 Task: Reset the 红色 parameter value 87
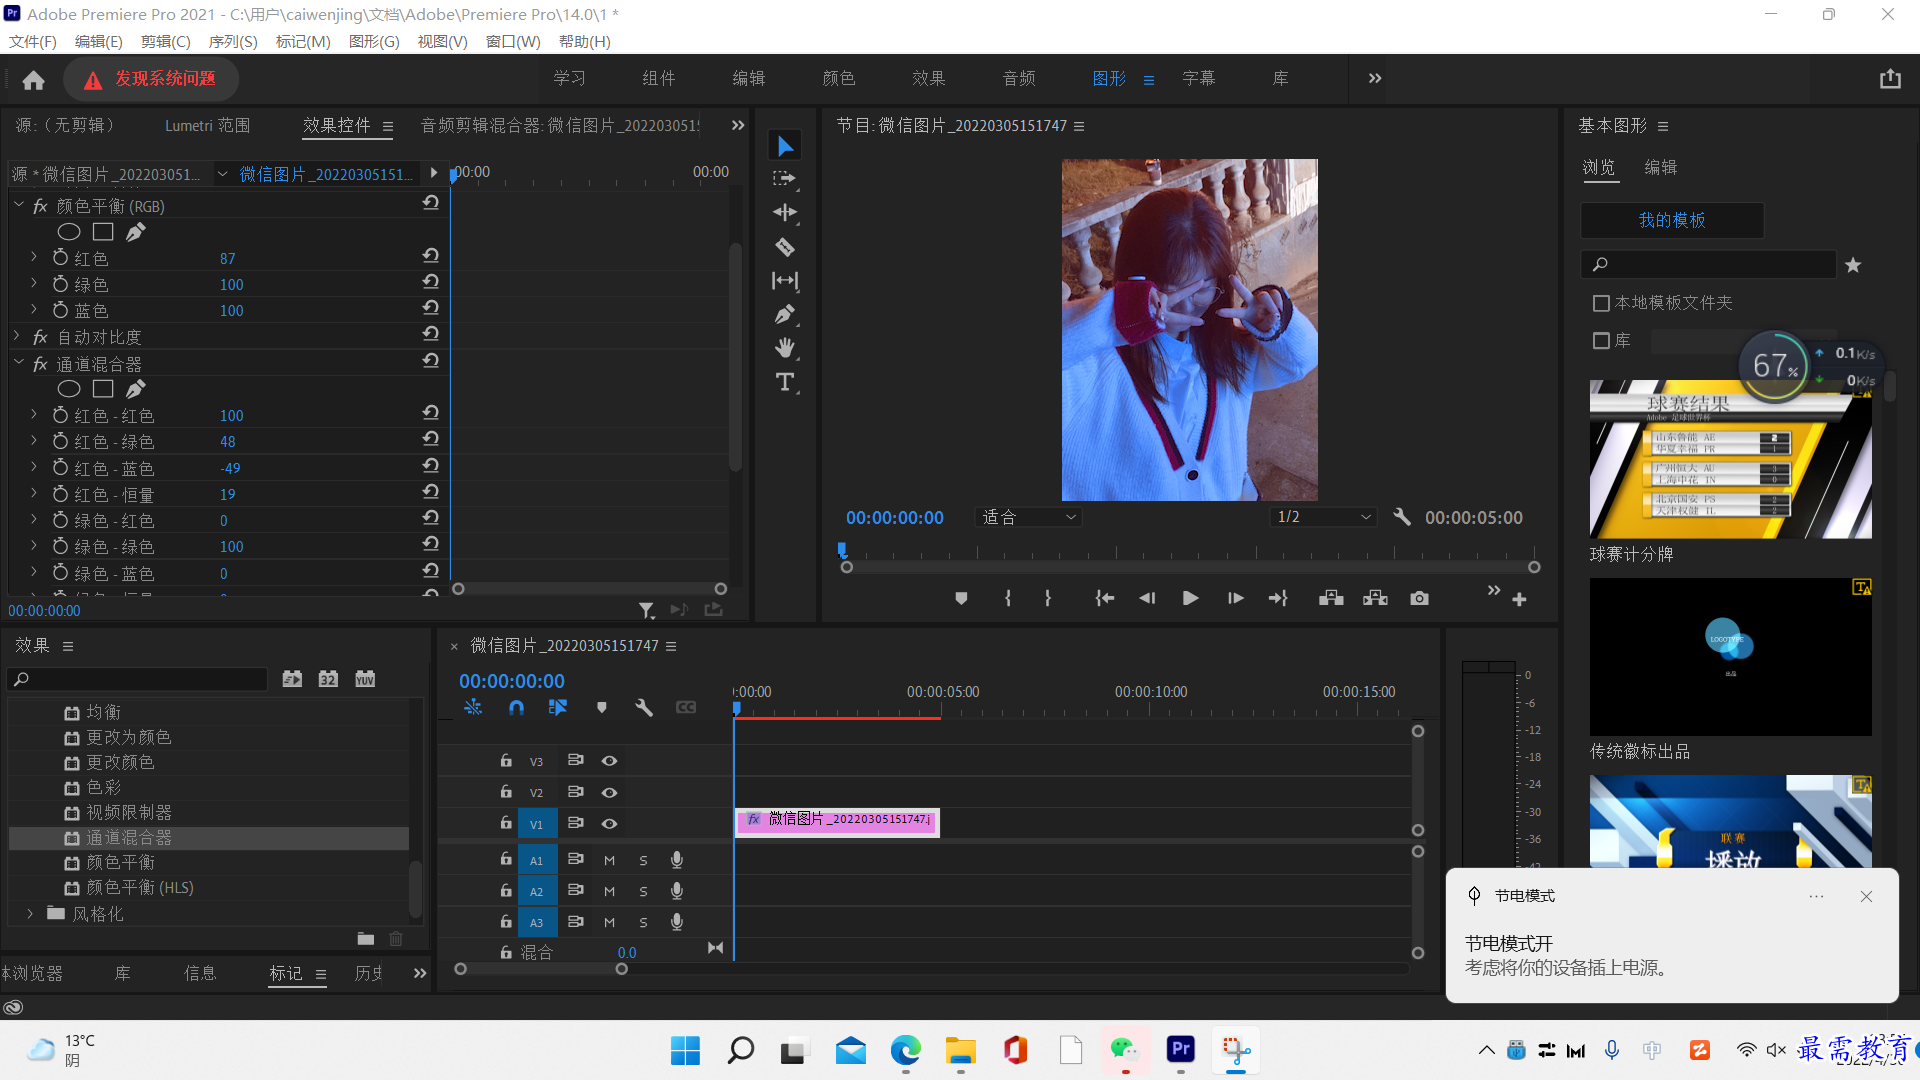click(430, 256)
